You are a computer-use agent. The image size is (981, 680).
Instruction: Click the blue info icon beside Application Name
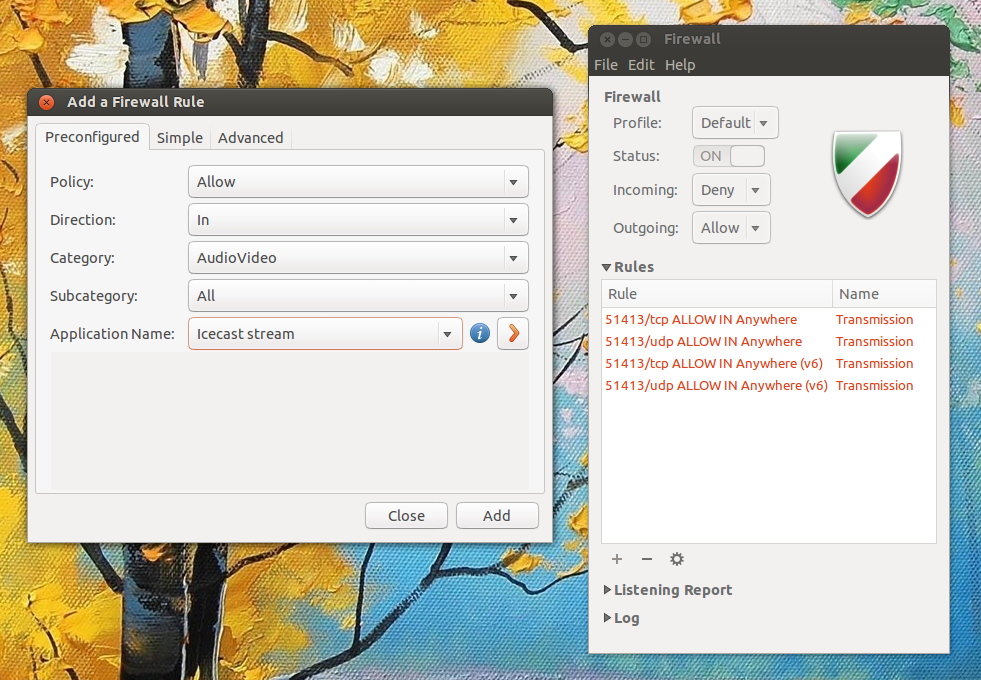coord(480,333)
